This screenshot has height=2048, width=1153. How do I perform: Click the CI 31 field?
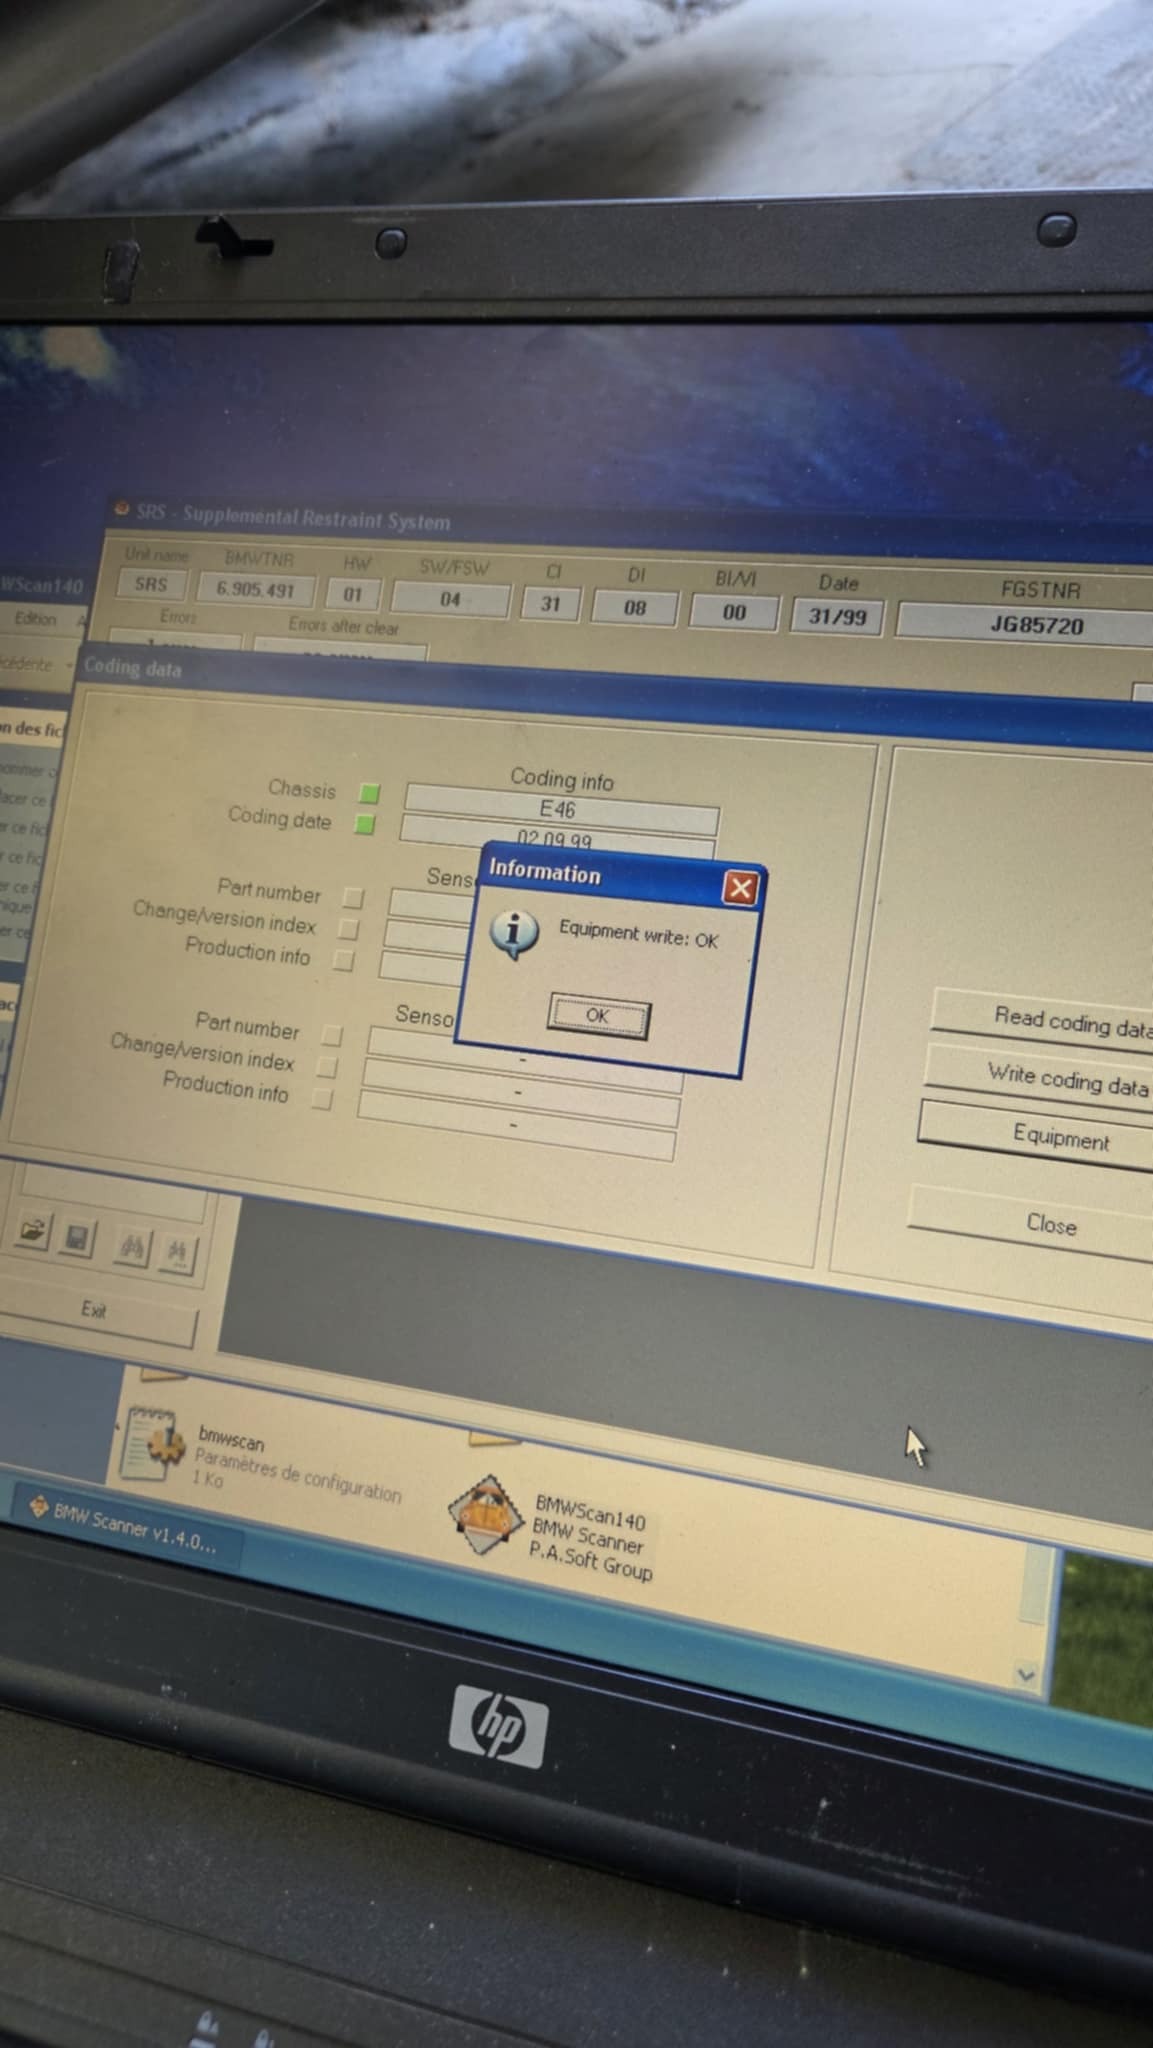(550, 603)
